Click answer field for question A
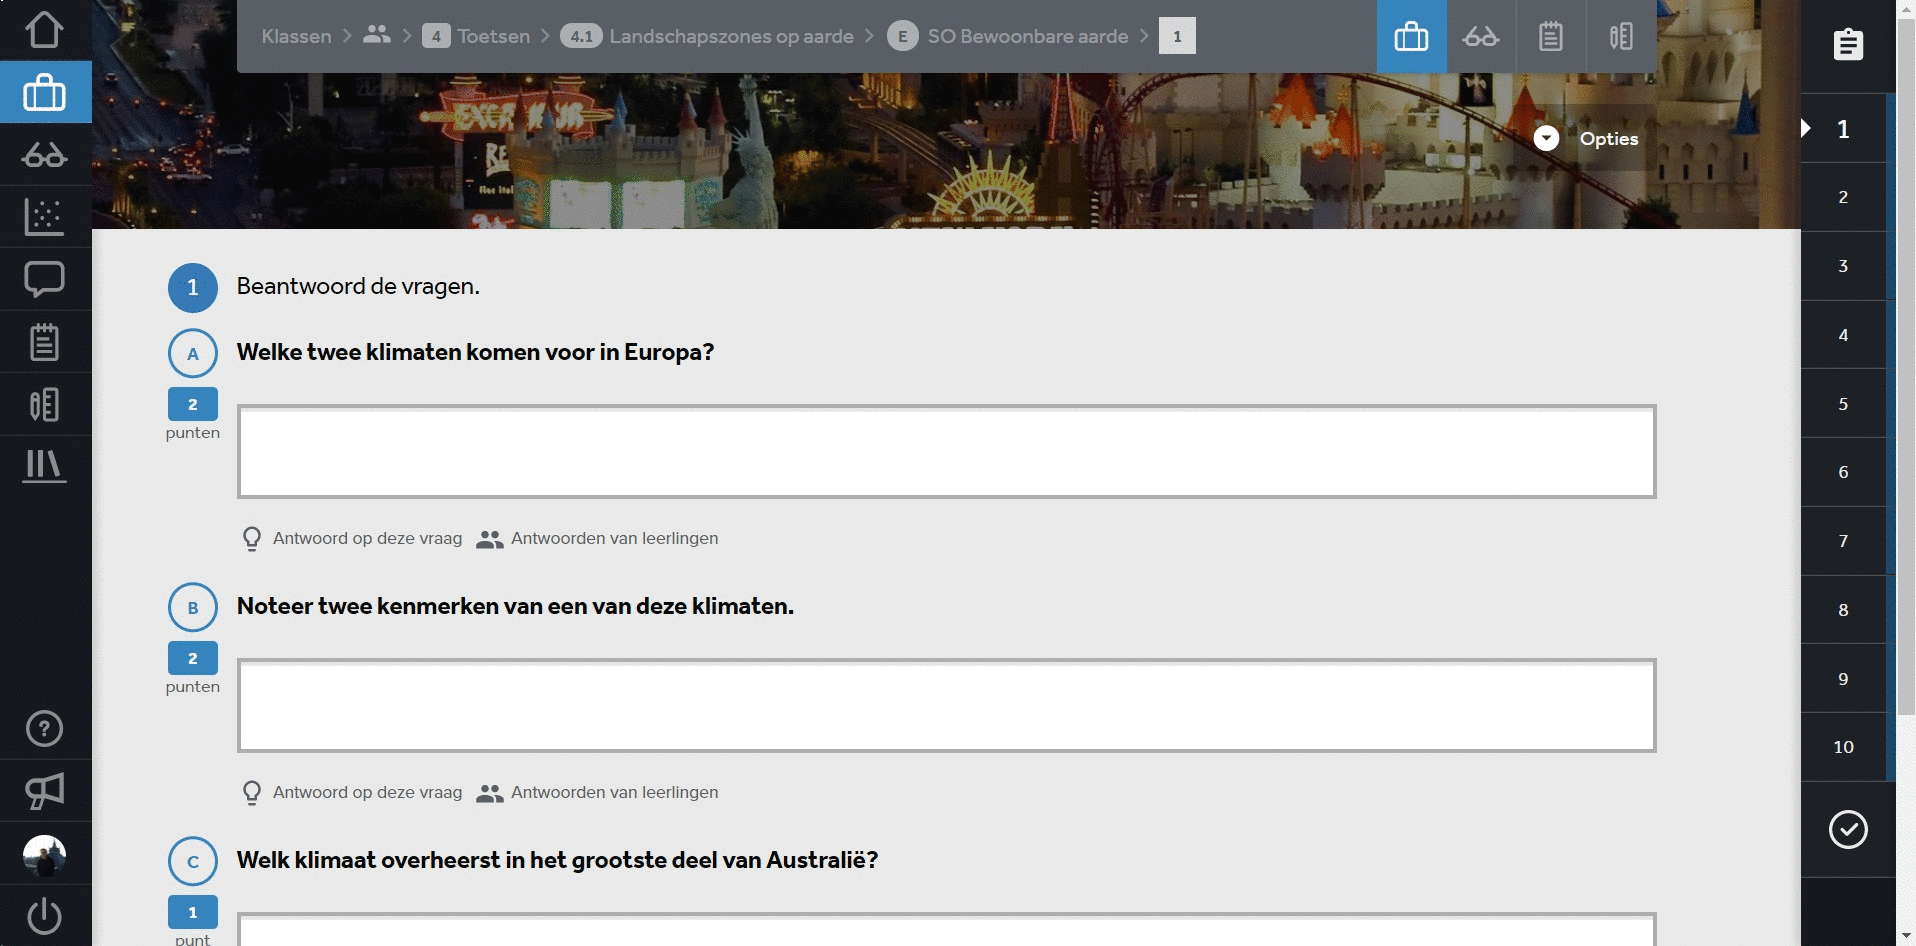Viewport: 1916px width, 946px height. [946, 451]
